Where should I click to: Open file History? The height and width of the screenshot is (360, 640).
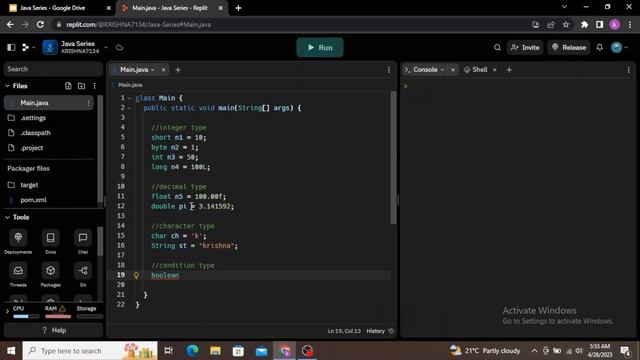tap(380, 331)
